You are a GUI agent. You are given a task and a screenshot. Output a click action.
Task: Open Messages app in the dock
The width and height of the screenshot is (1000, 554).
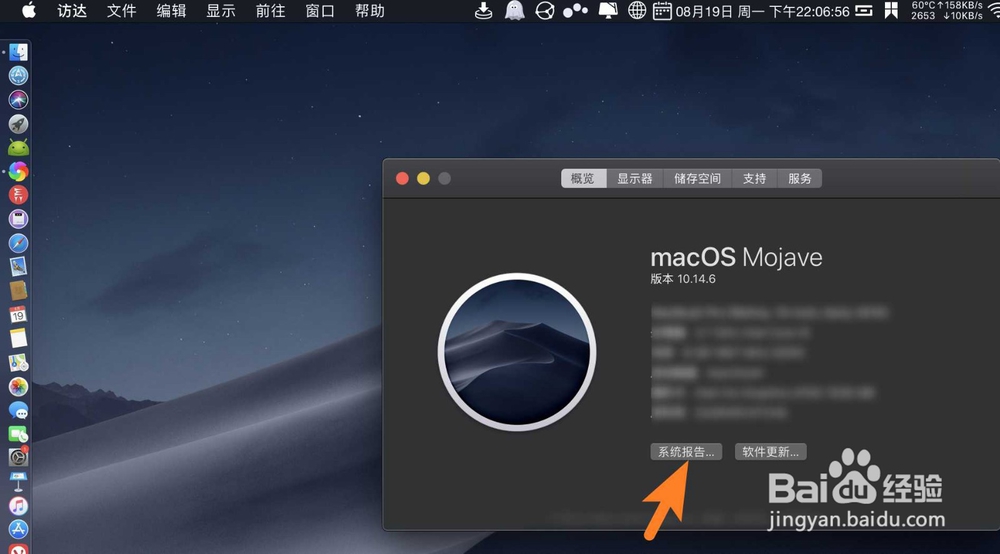coord(18,411)
